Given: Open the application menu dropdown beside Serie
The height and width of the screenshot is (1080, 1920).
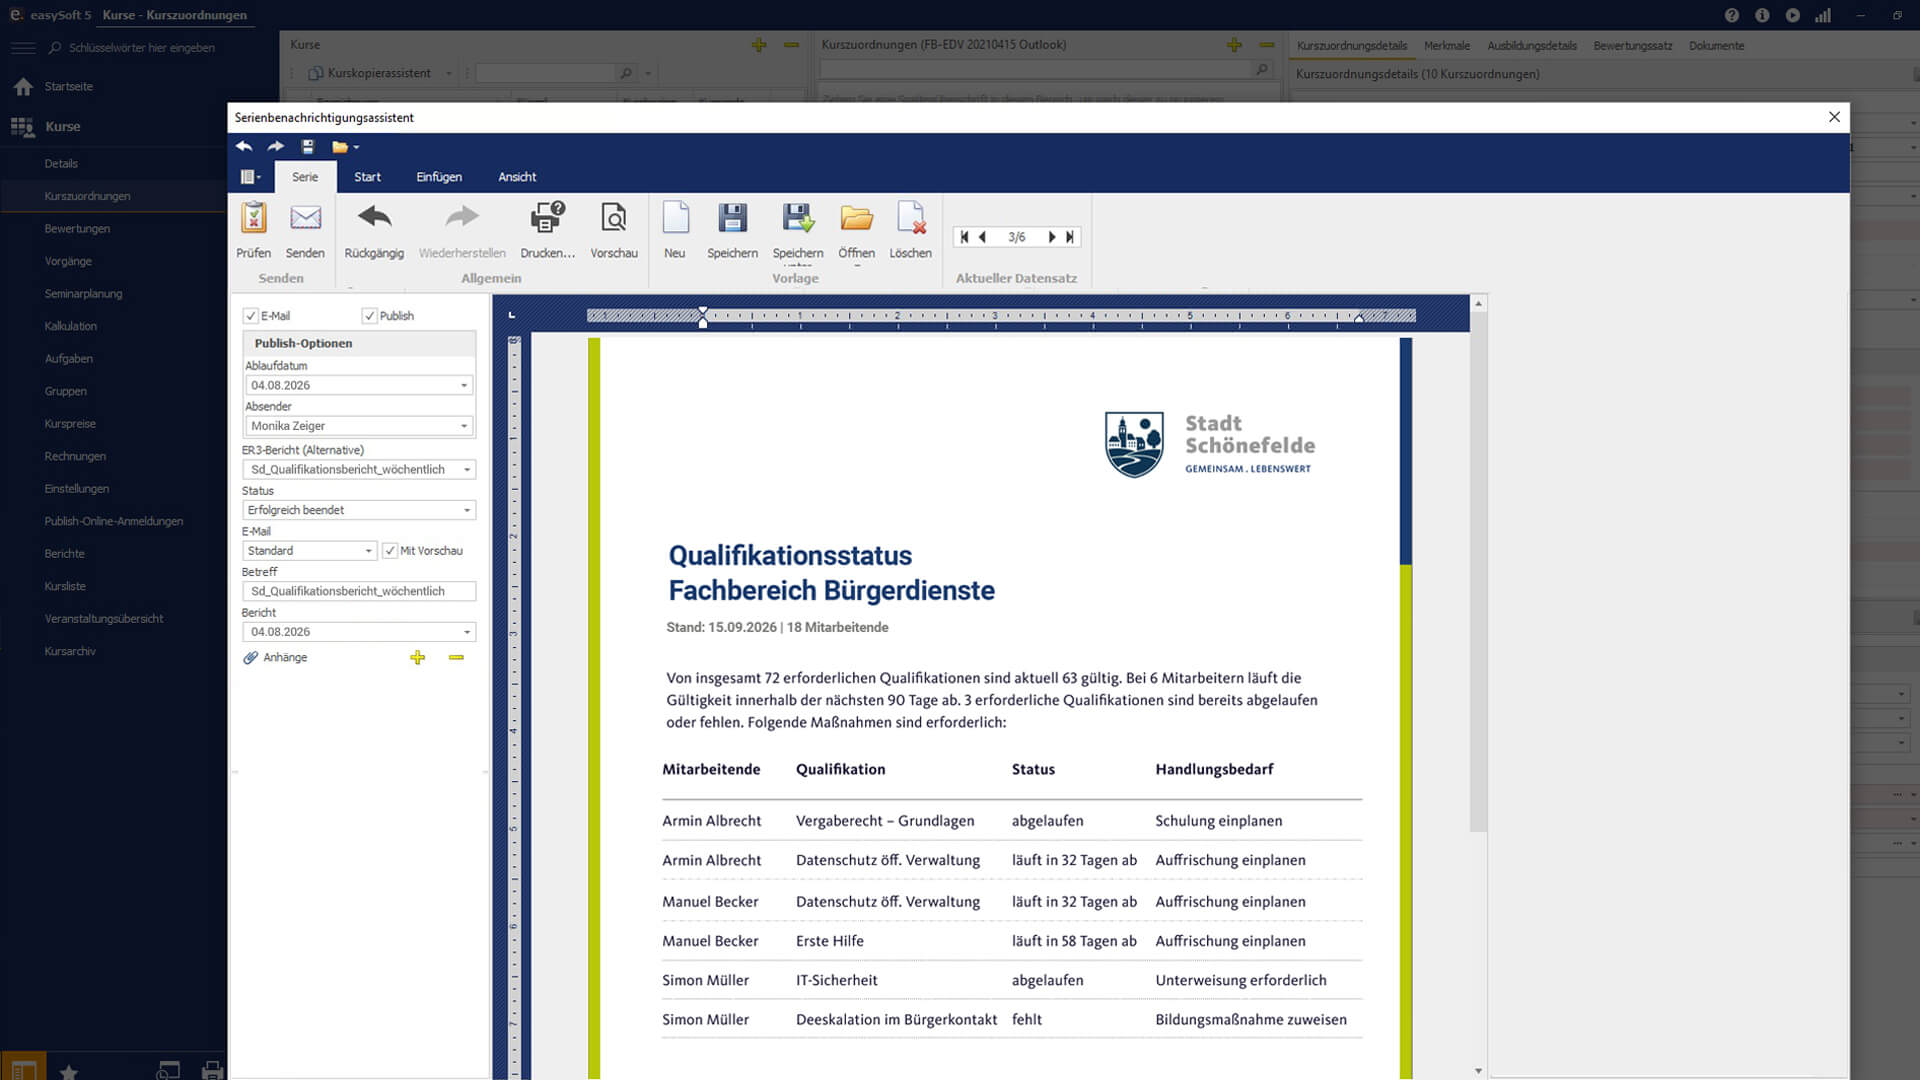Looking at the screenshot, I should click(x=251, y=177).
